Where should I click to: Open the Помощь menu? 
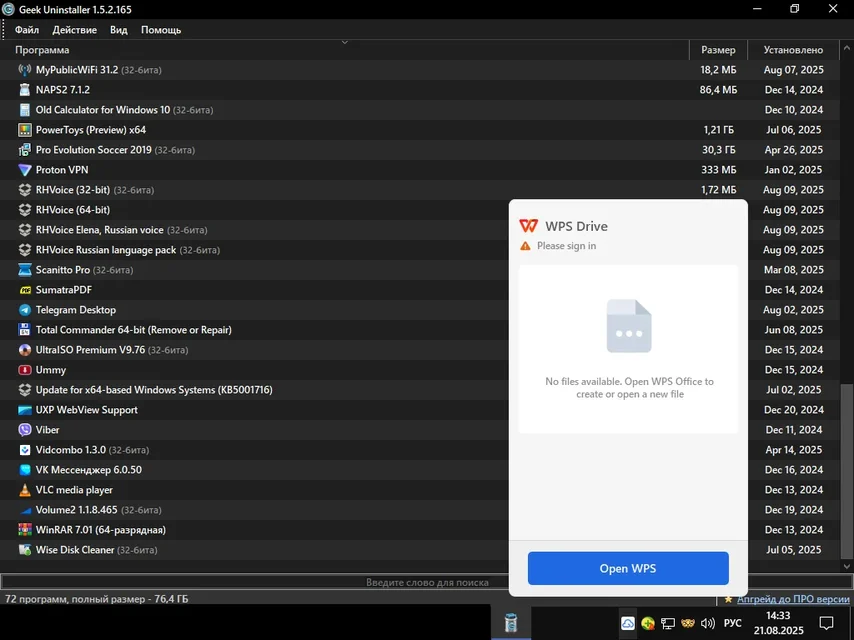[161, 30]
